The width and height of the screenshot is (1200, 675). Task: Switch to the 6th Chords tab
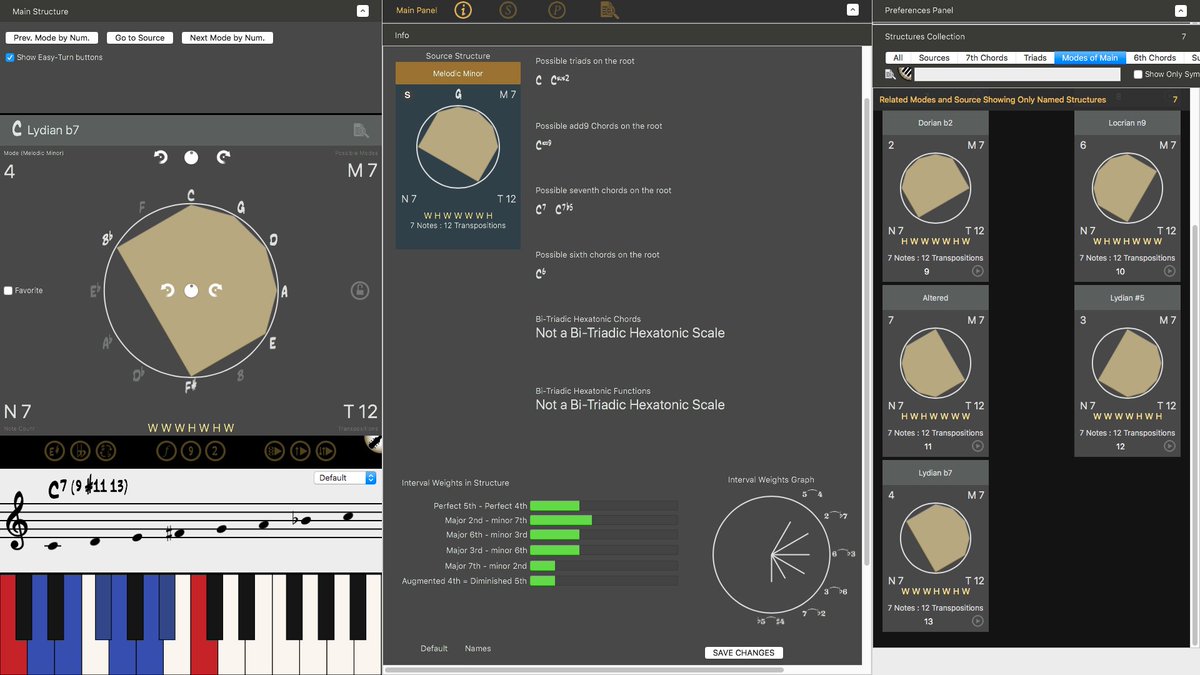click(x=1155, y=58)
